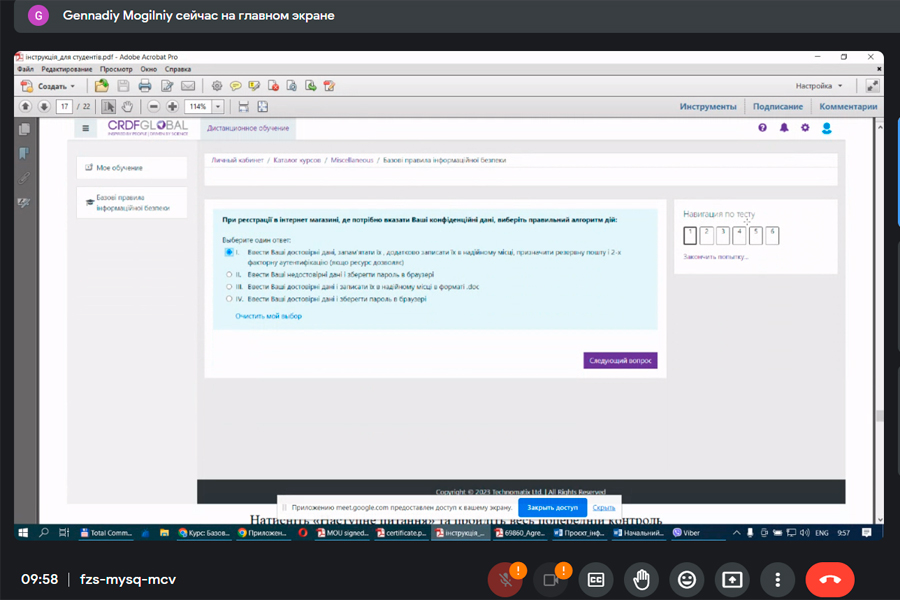Image resolution: width=900 pixels, height=600 pixels.
Task: Click the page number input field
Action: pyautogui.click(x=65, y=107)
